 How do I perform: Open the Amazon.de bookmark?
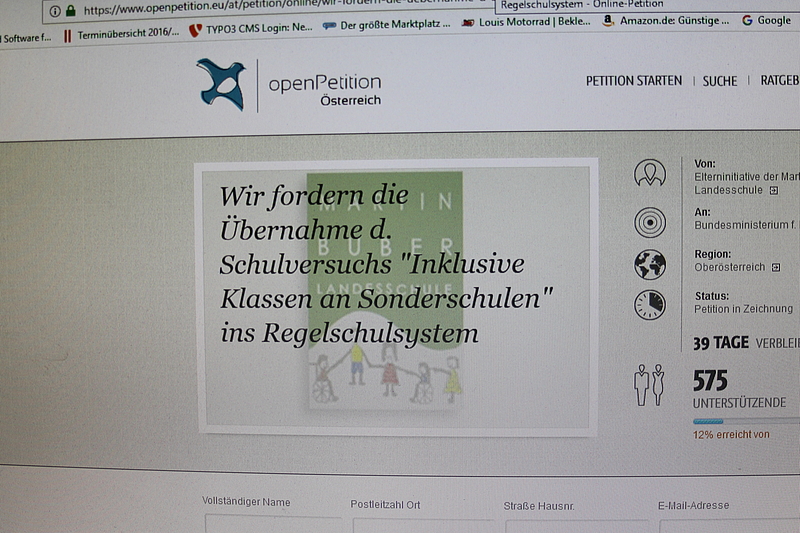point(665,20)
